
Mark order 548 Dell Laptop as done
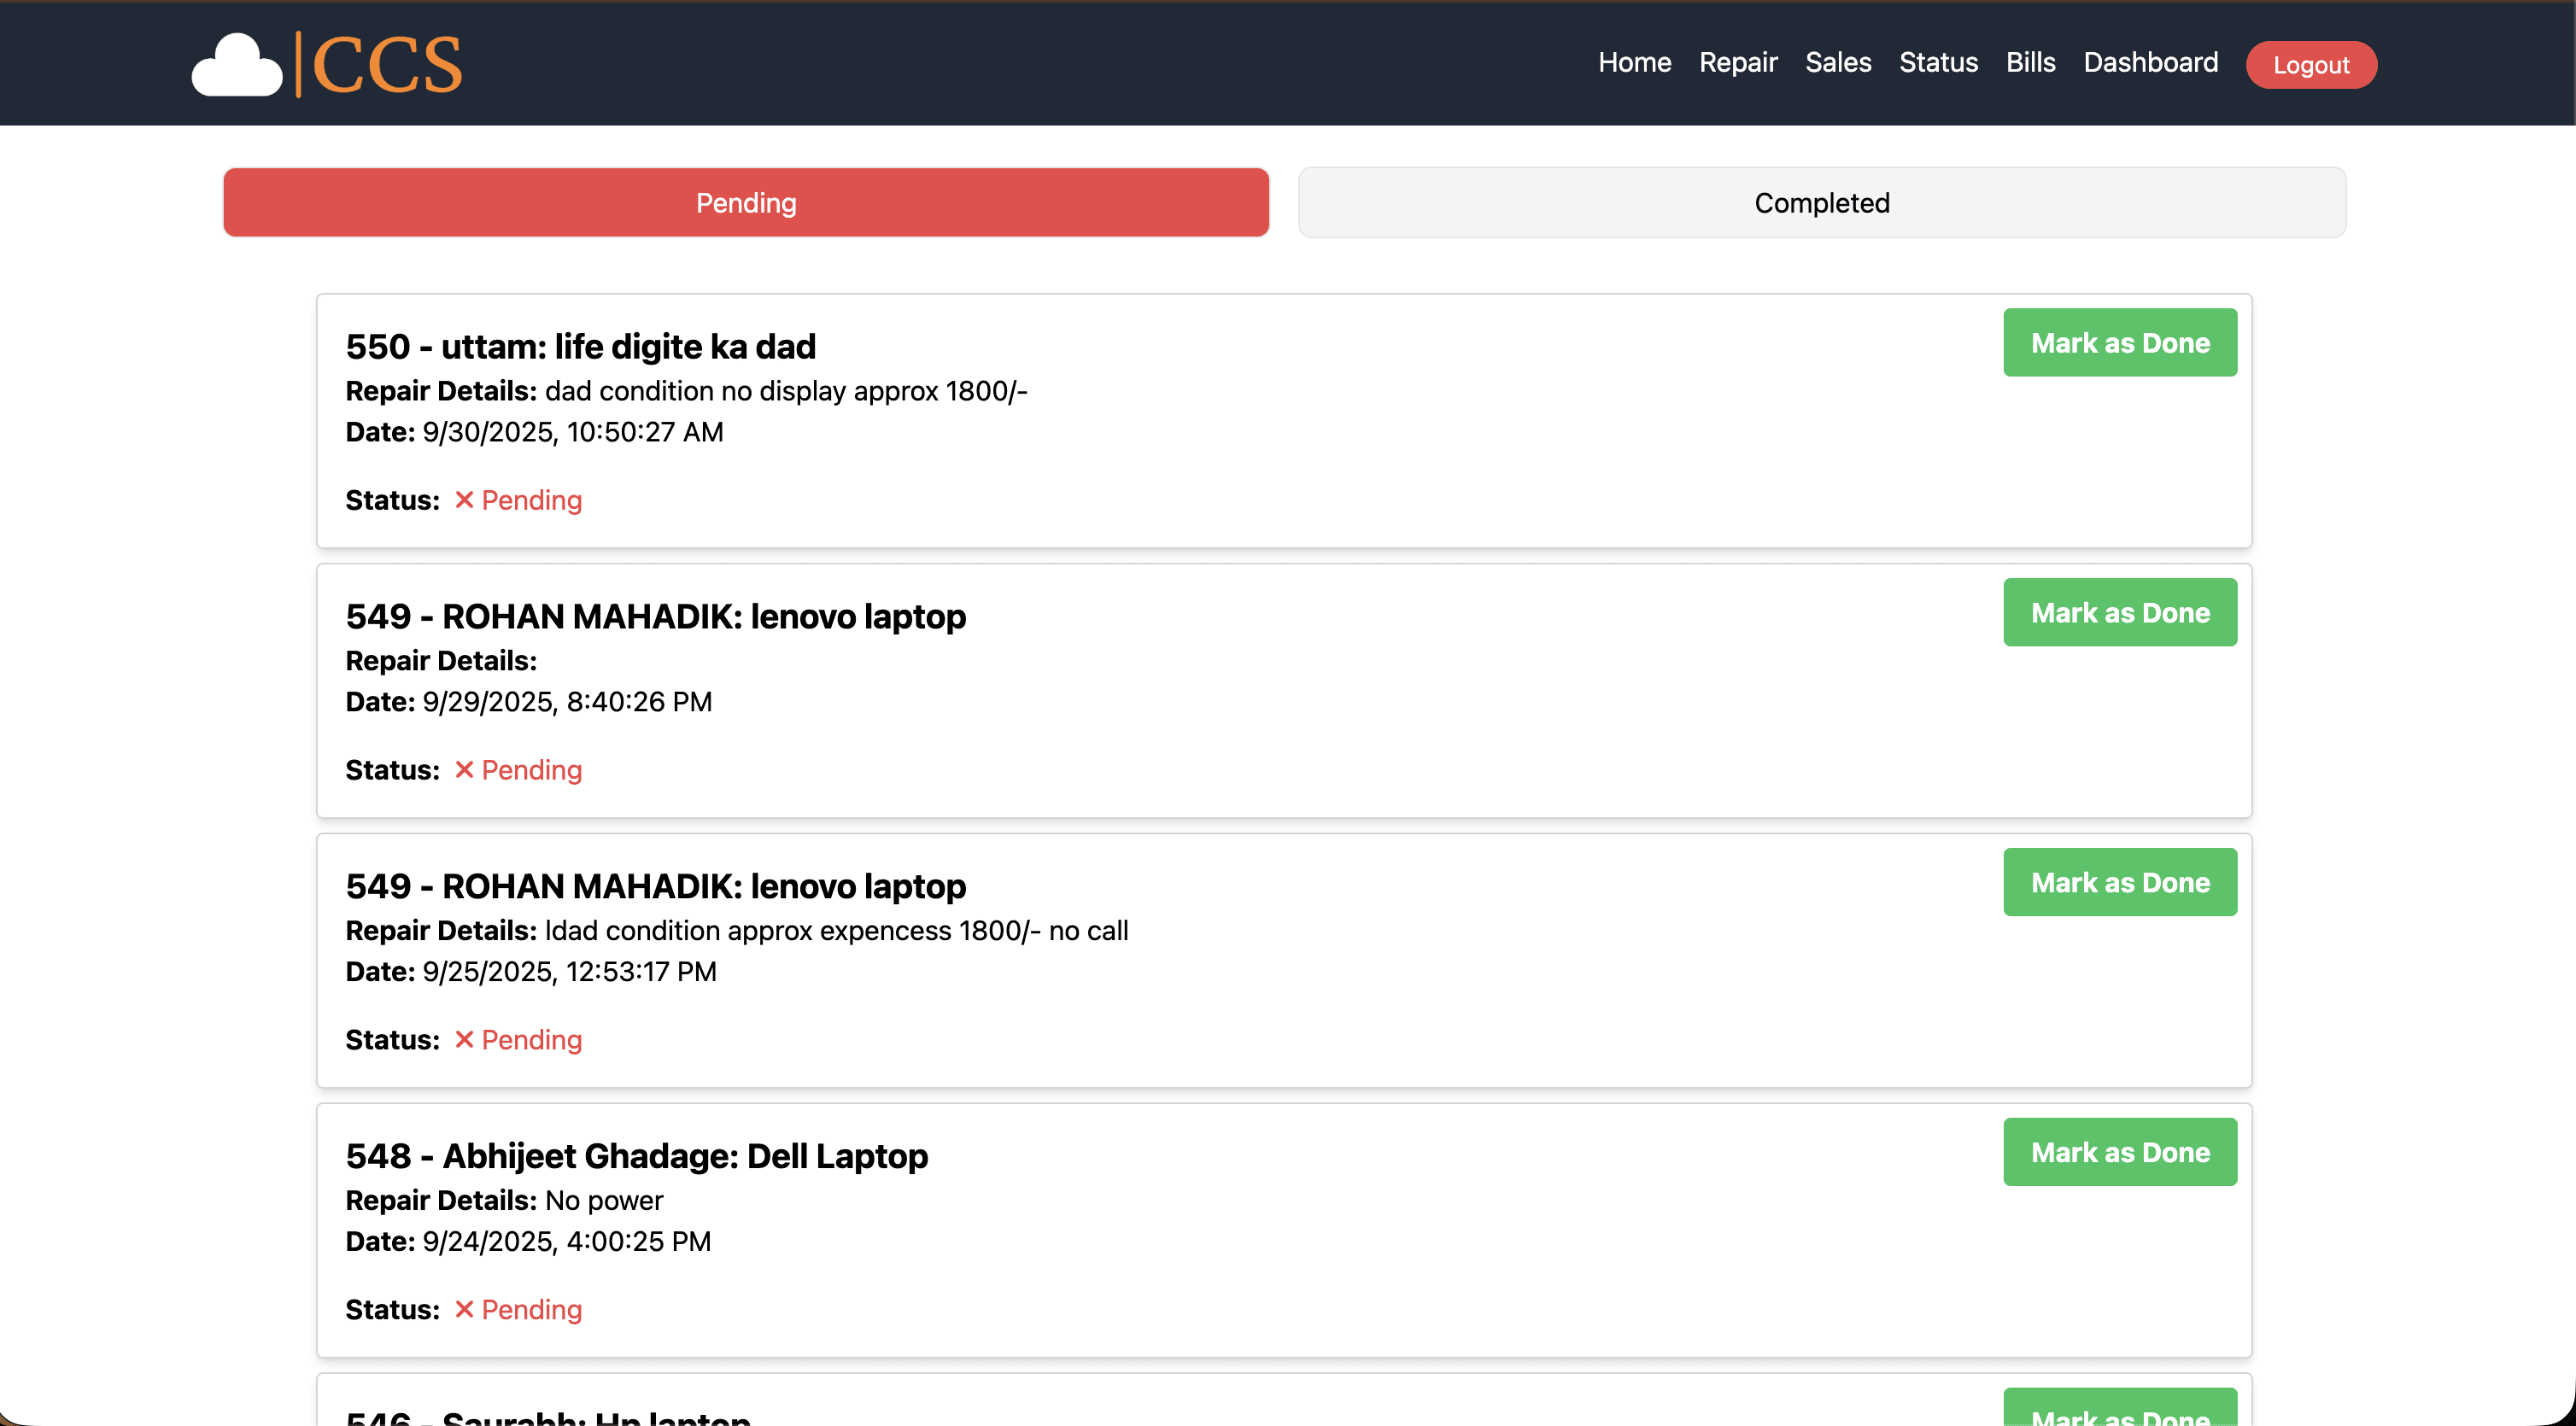(x=2119, y=1152)
